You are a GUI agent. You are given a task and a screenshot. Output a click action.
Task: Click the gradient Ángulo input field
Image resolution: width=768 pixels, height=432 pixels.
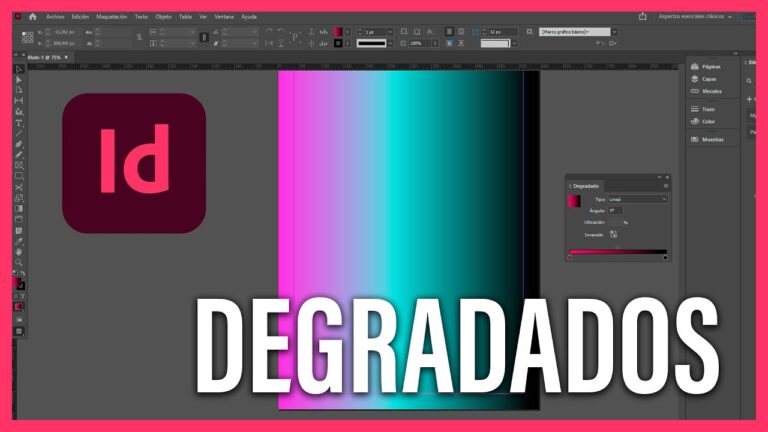click(x=615, y=211)
